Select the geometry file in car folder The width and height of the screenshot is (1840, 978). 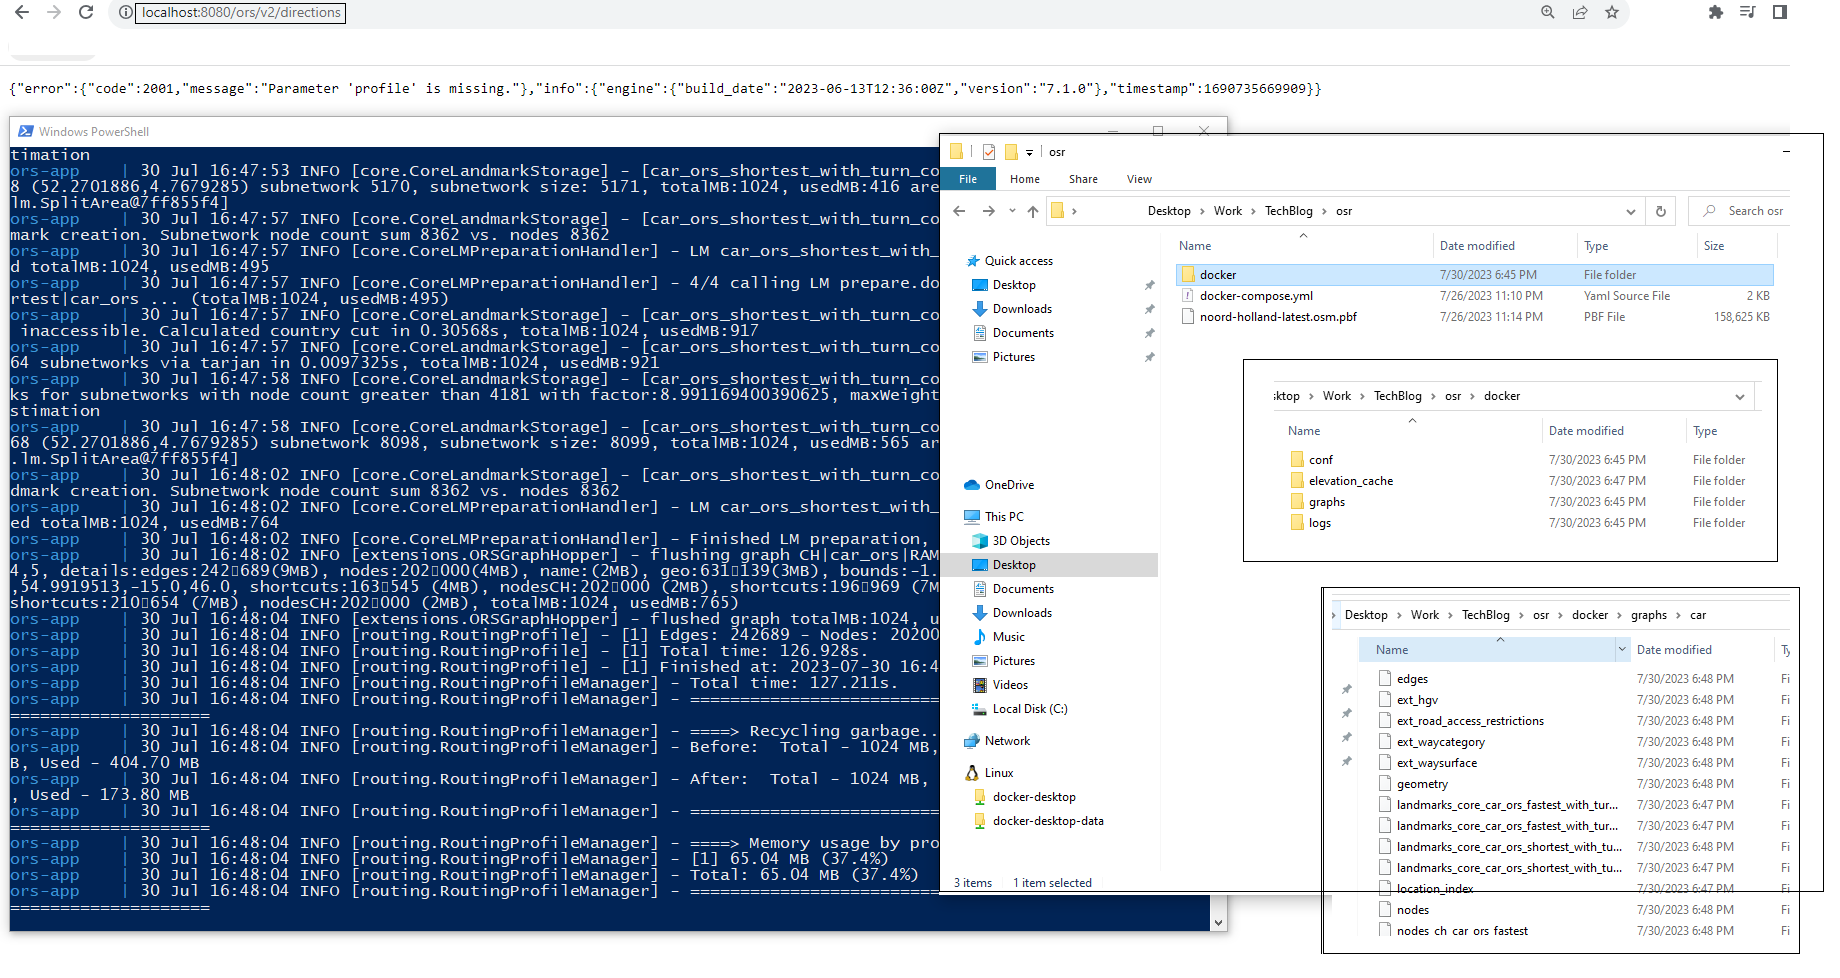(x=1422, y=784)
